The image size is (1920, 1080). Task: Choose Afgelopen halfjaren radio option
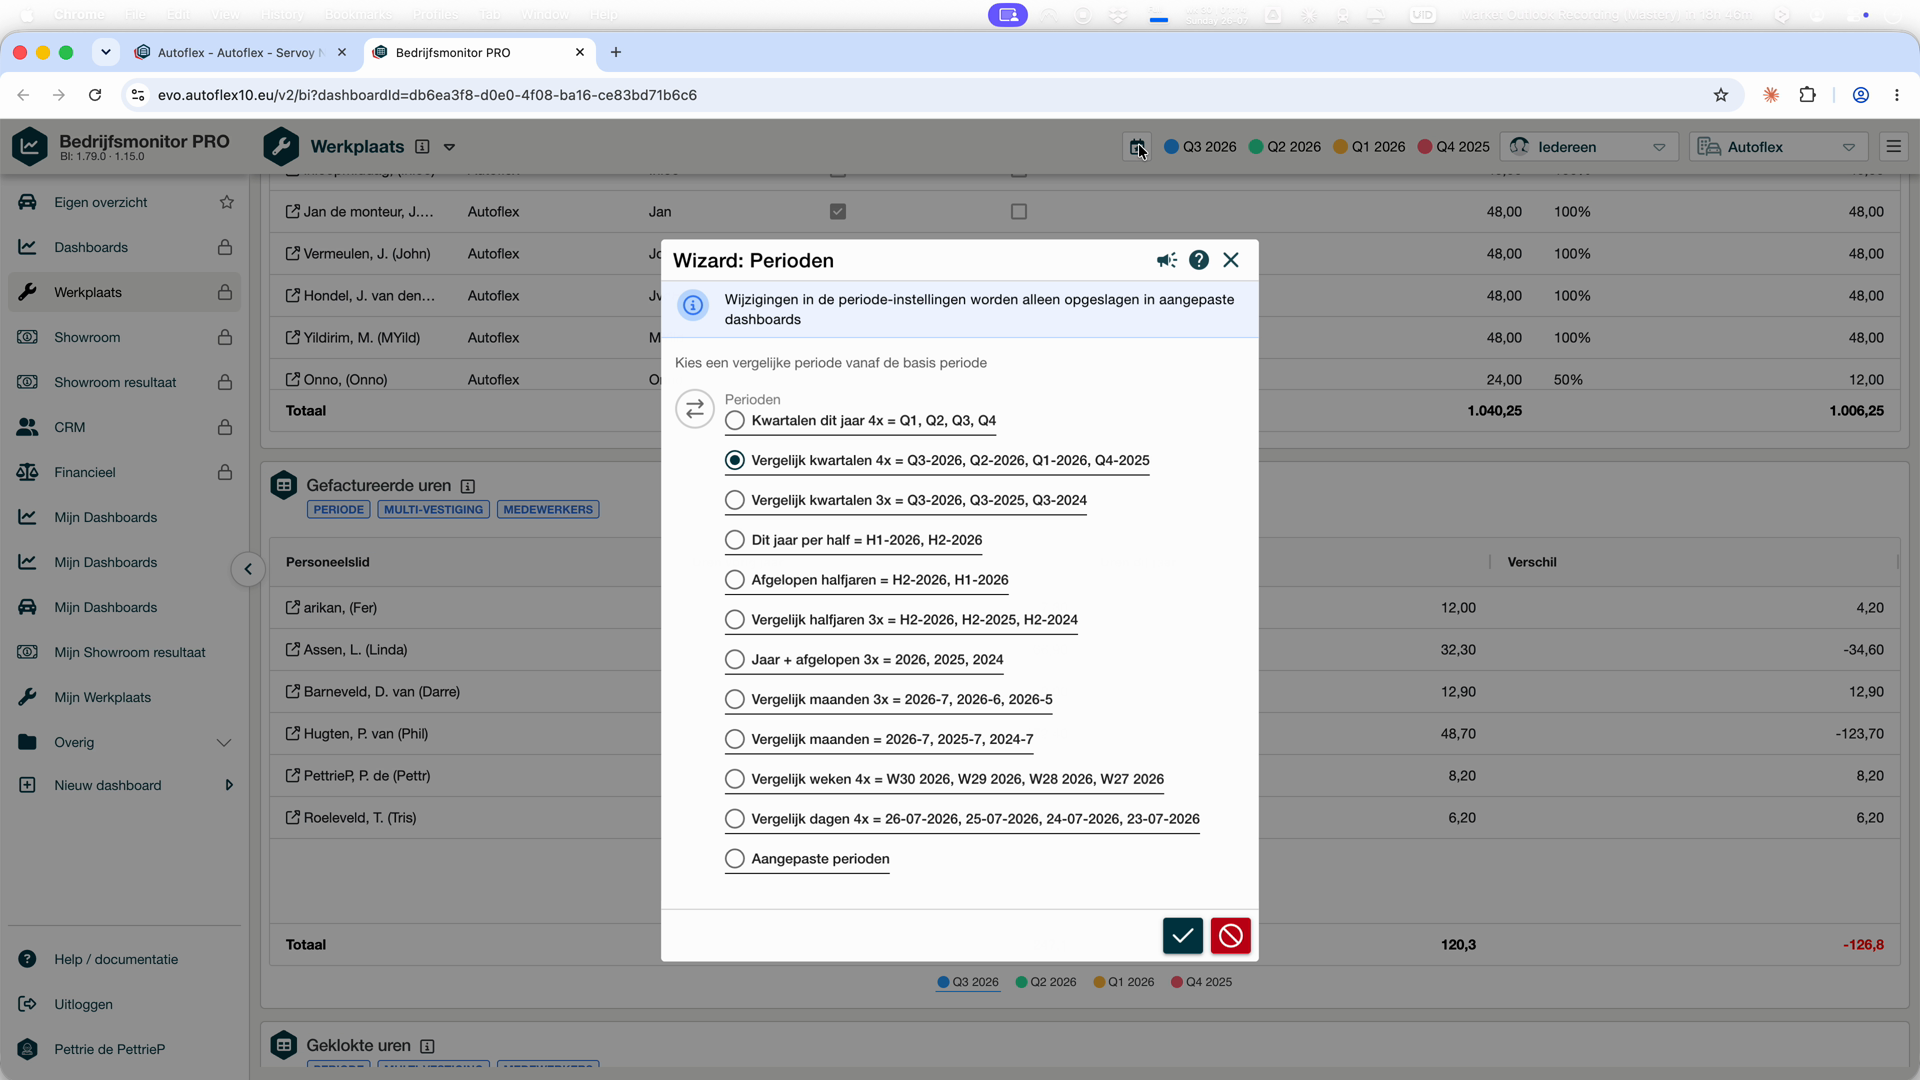point(735,580)
